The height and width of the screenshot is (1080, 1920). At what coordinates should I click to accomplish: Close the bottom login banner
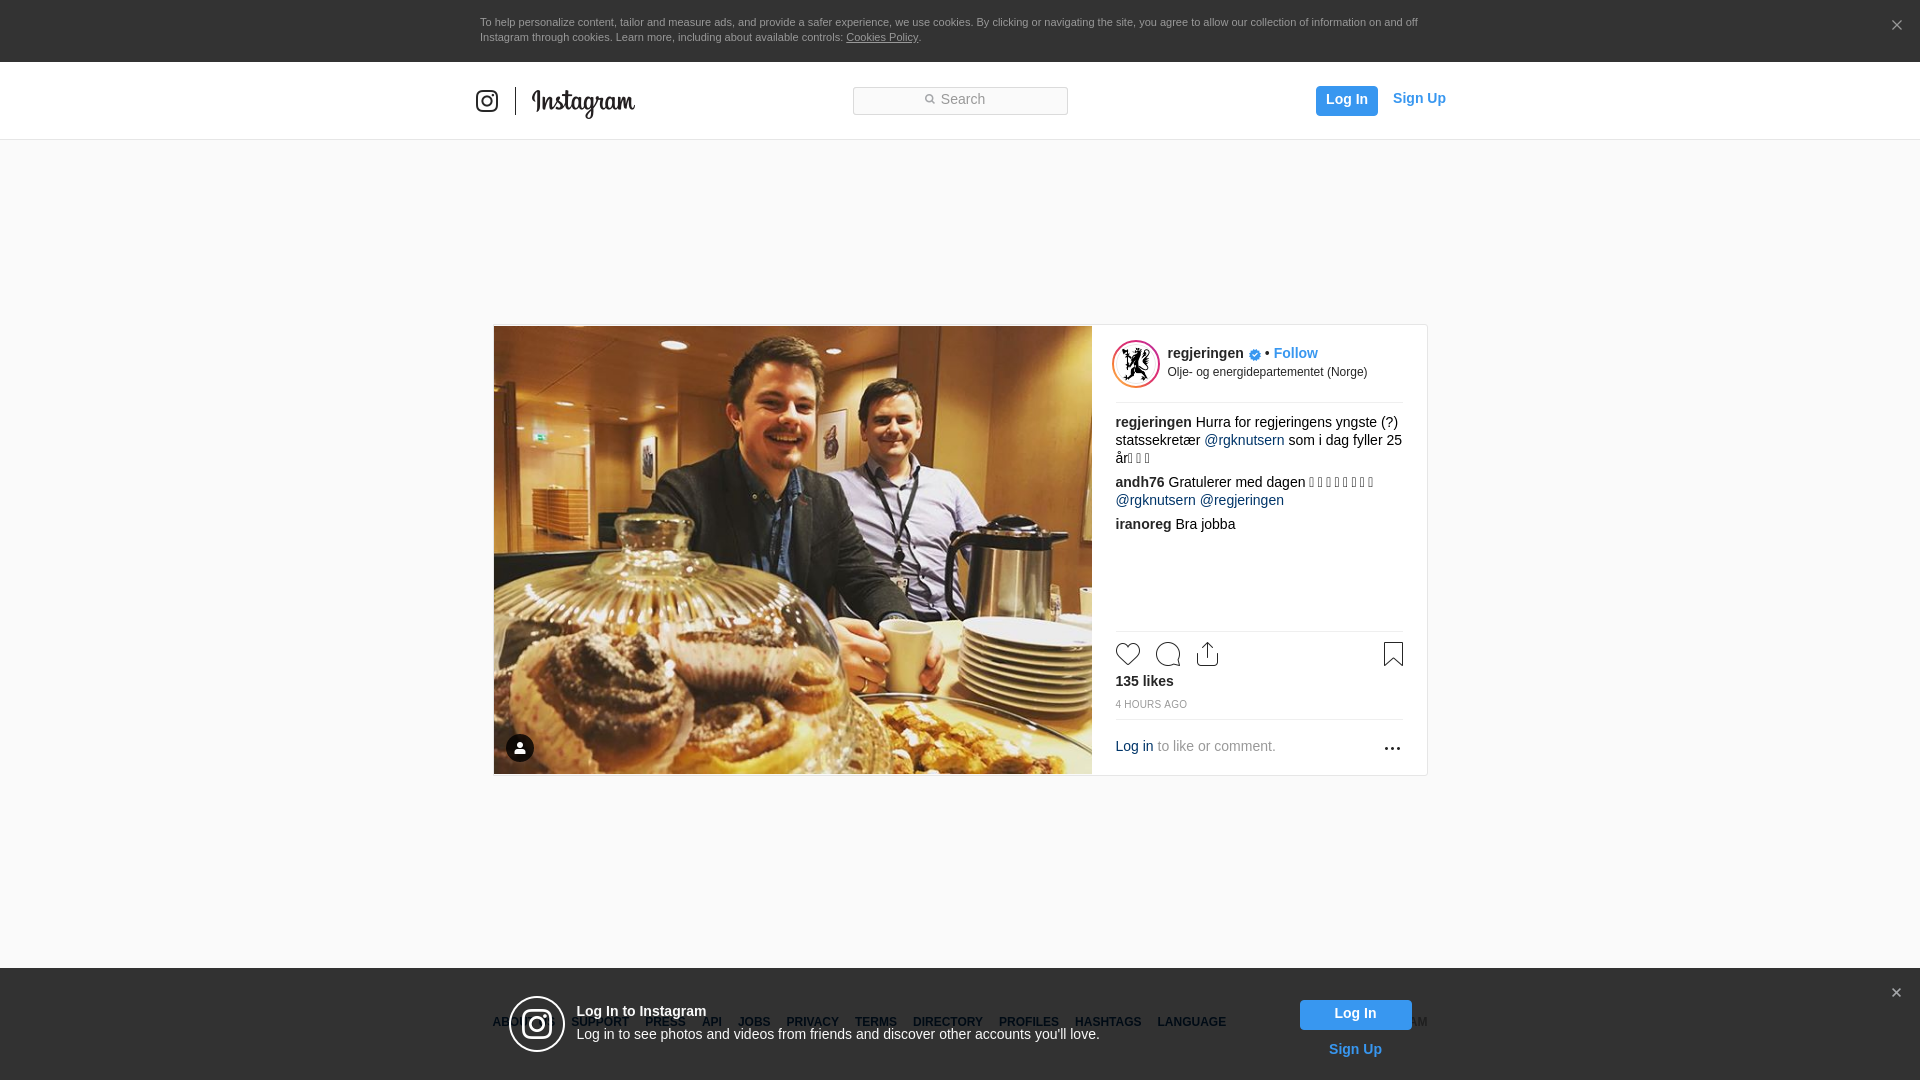(x=1895, y=993)
